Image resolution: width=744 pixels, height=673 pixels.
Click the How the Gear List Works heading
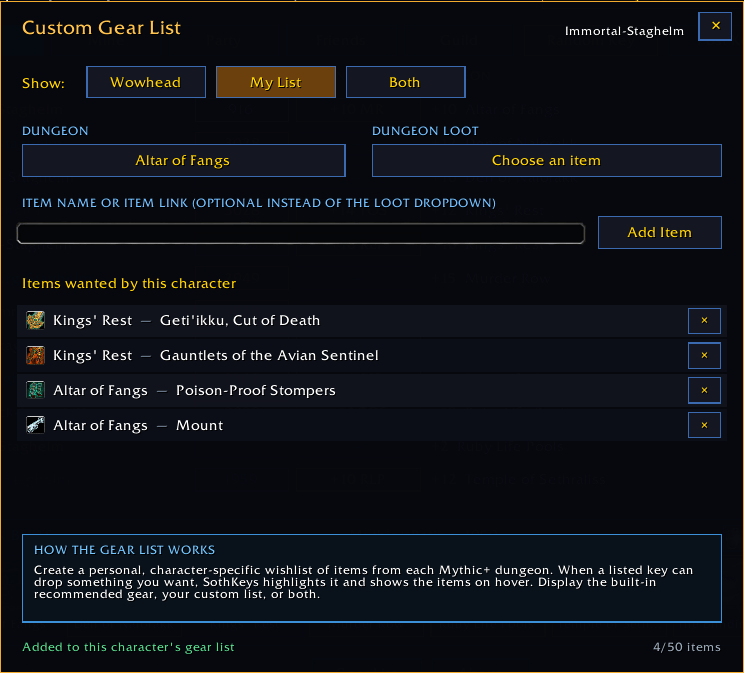click(x=124, y=550)
